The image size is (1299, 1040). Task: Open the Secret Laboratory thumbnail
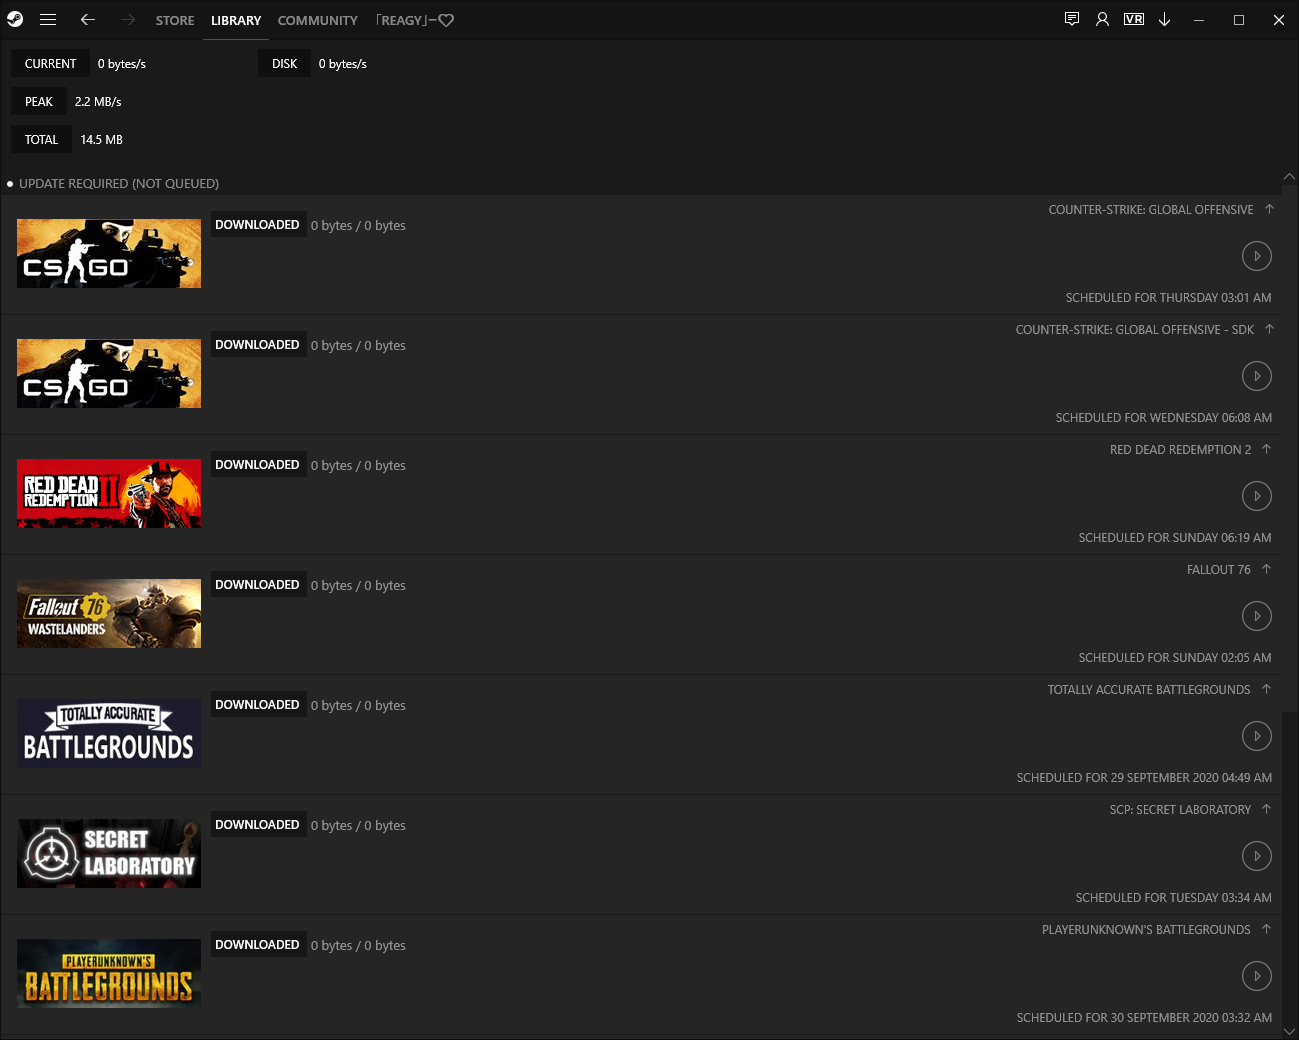tap(109, 854)
